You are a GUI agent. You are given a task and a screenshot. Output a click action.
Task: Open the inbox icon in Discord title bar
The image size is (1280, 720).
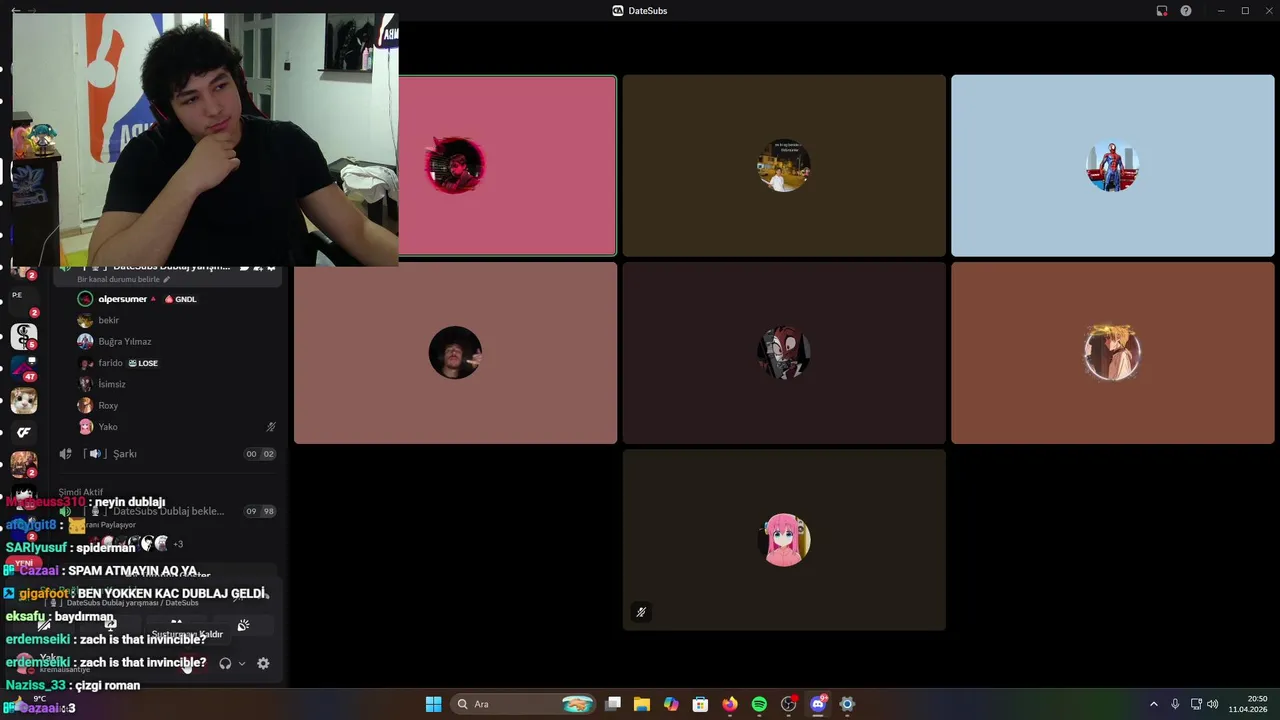coord(1162,11)
